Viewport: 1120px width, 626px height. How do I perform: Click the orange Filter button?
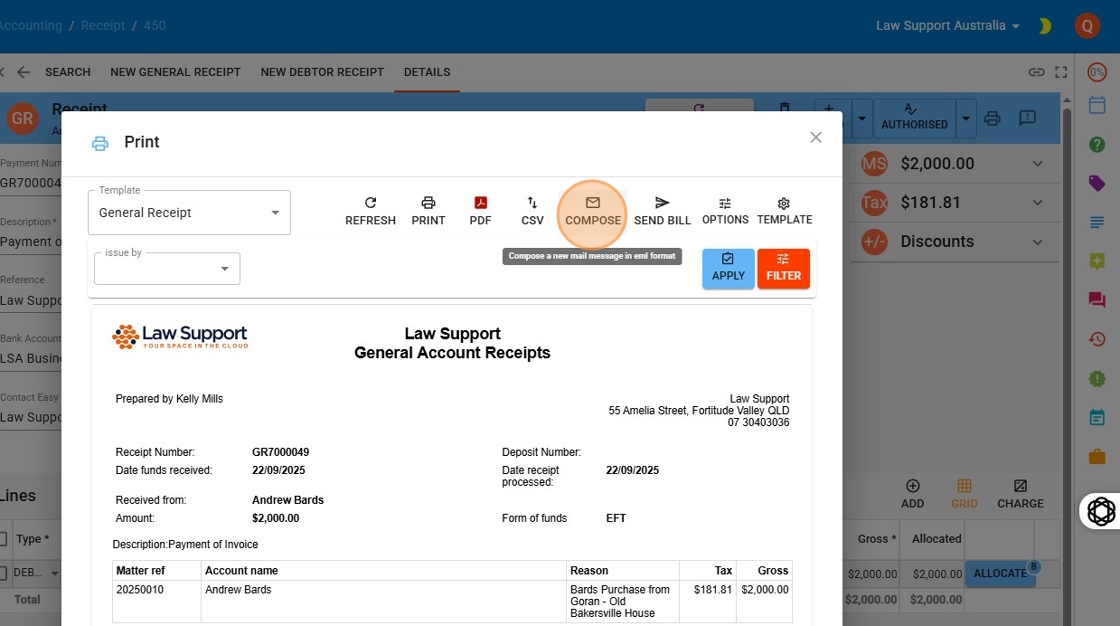click(784, 269)
